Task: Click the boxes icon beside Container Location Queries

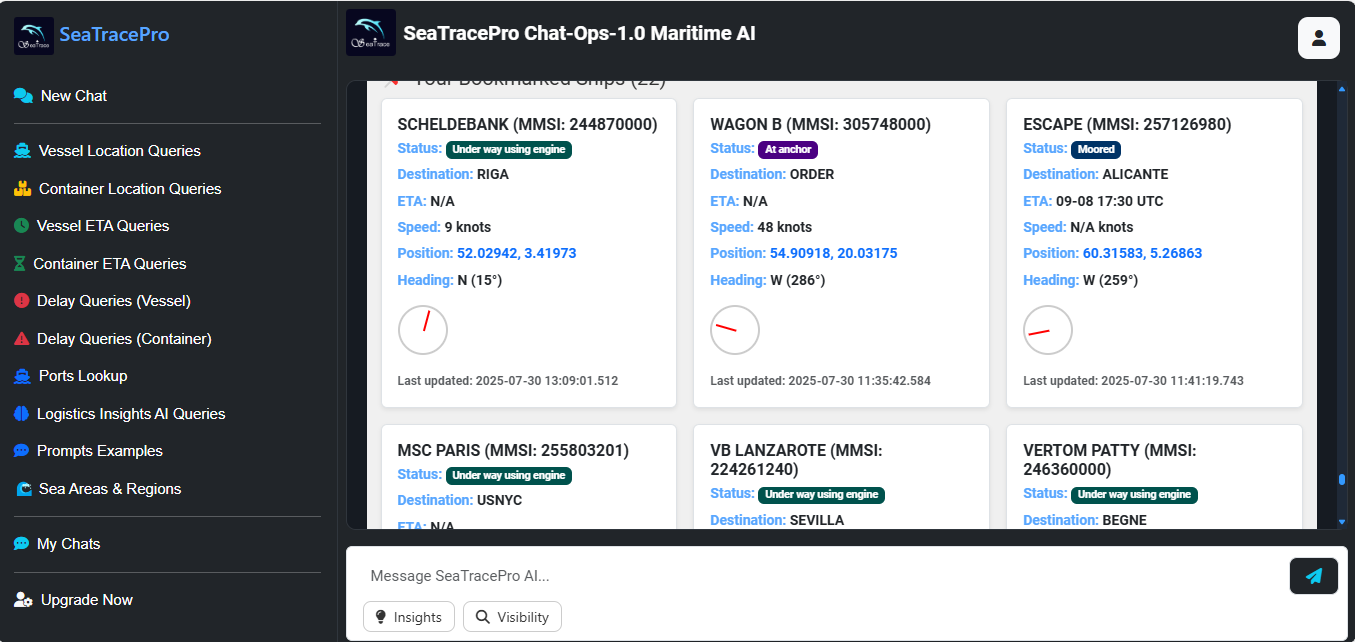Action: [x=23, y=189]
